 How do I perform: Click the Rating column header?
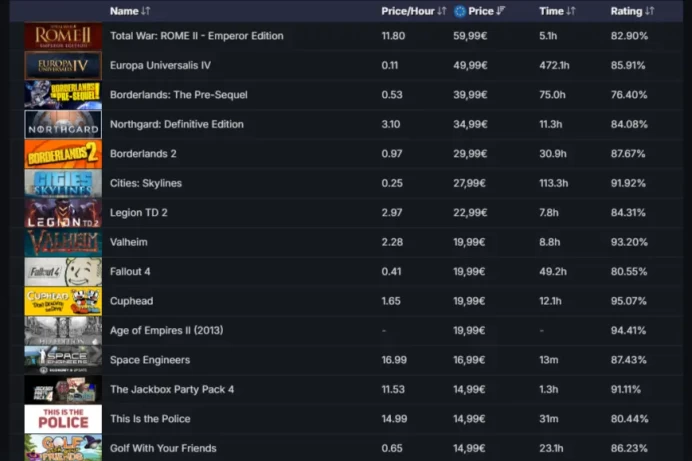coord(626,11)
